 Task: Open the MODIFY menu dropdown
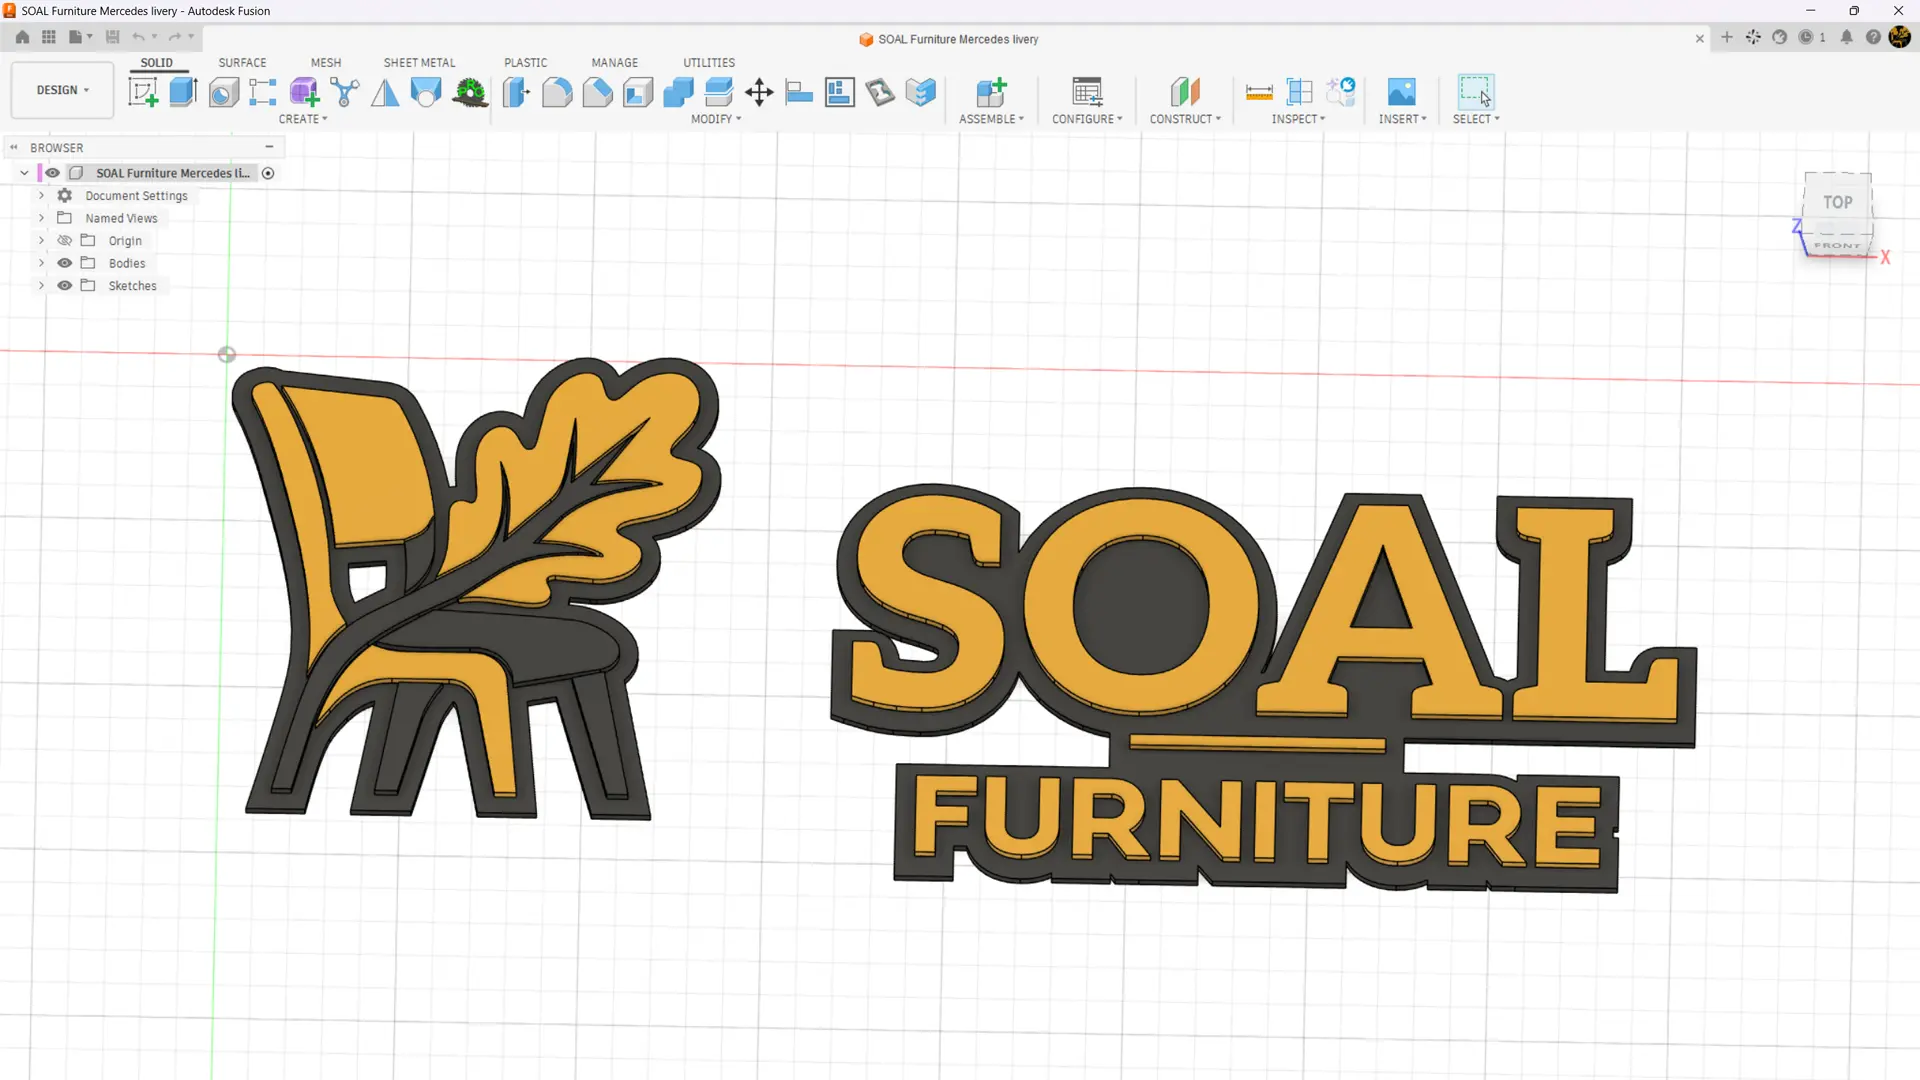716,119
